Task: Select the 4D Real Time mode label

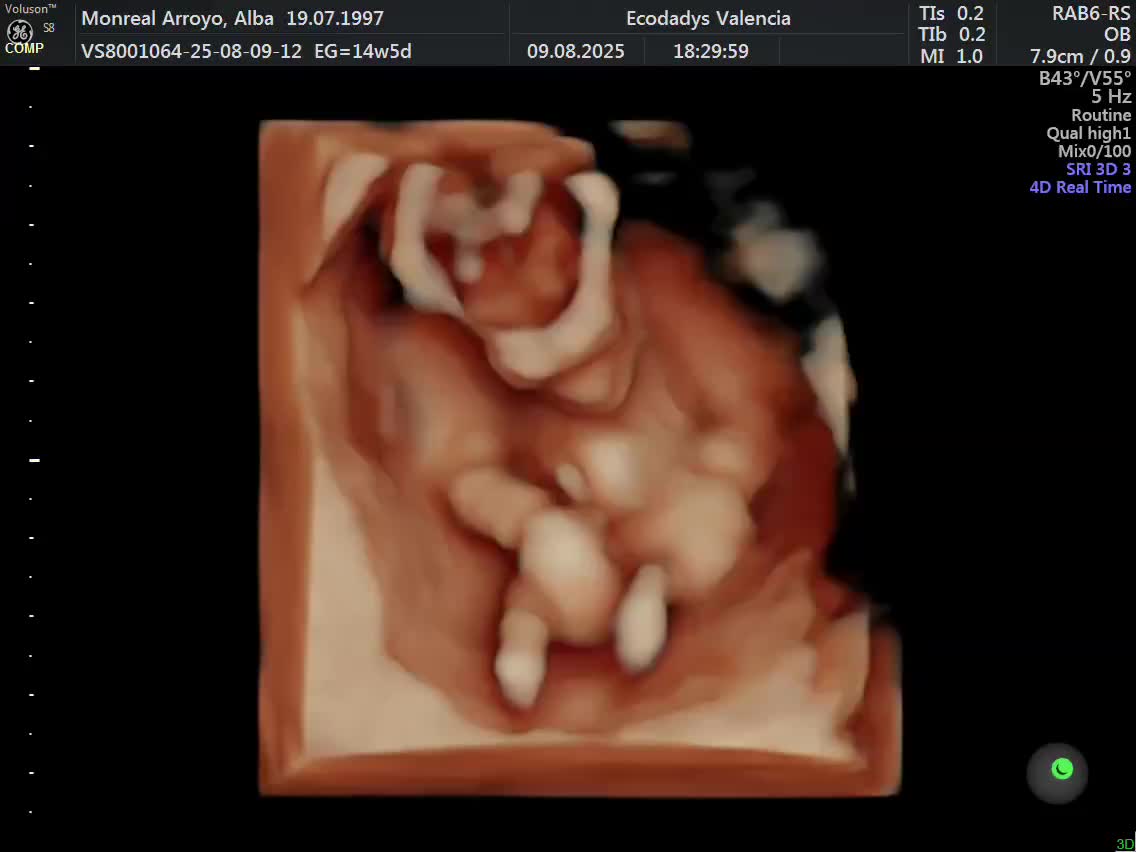Action: tap(1080, 187)
